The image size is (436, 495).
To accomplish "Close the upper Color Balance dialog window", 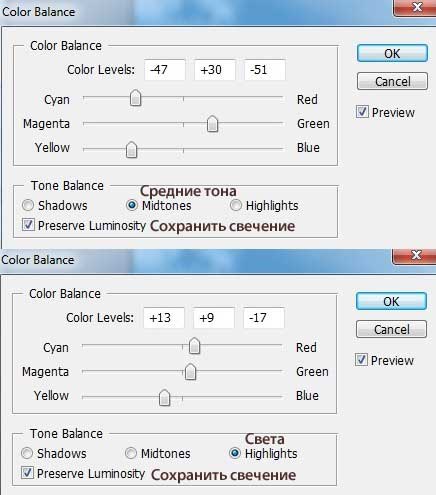I will click(x=416, y=7).
